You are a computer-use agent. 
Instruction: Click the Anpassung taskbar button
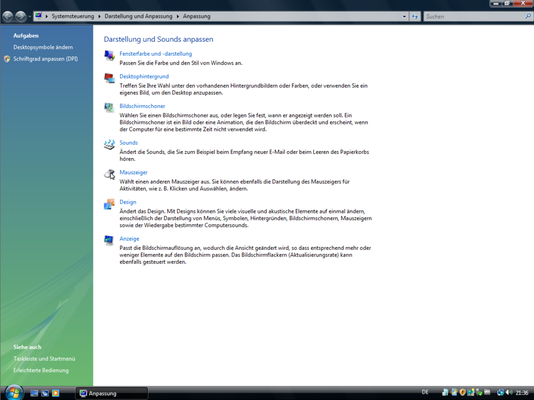(x=112, y=393)
